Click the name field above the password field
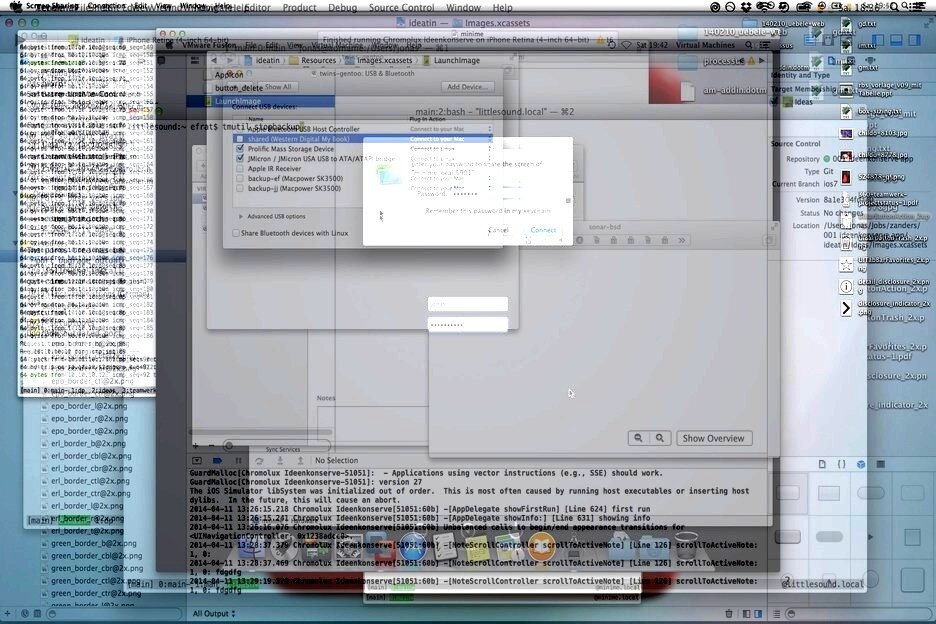This screenshot has width=936, height=624. (467, 304)
